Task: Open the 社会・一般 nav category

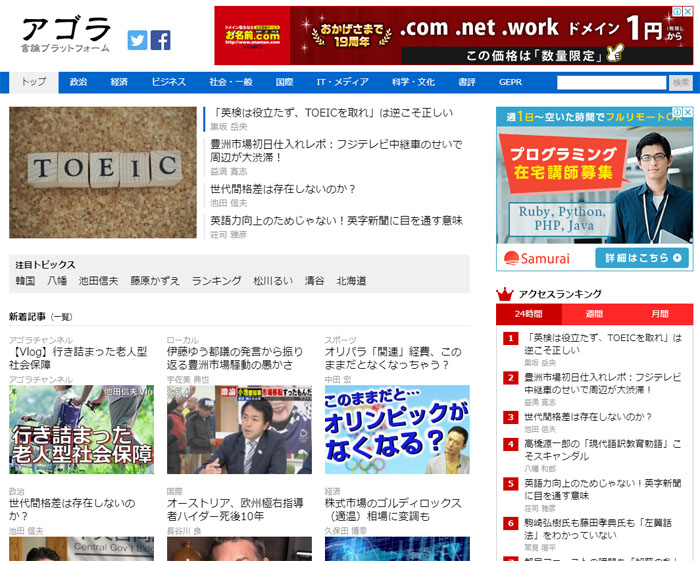Action: click(231, 82)
